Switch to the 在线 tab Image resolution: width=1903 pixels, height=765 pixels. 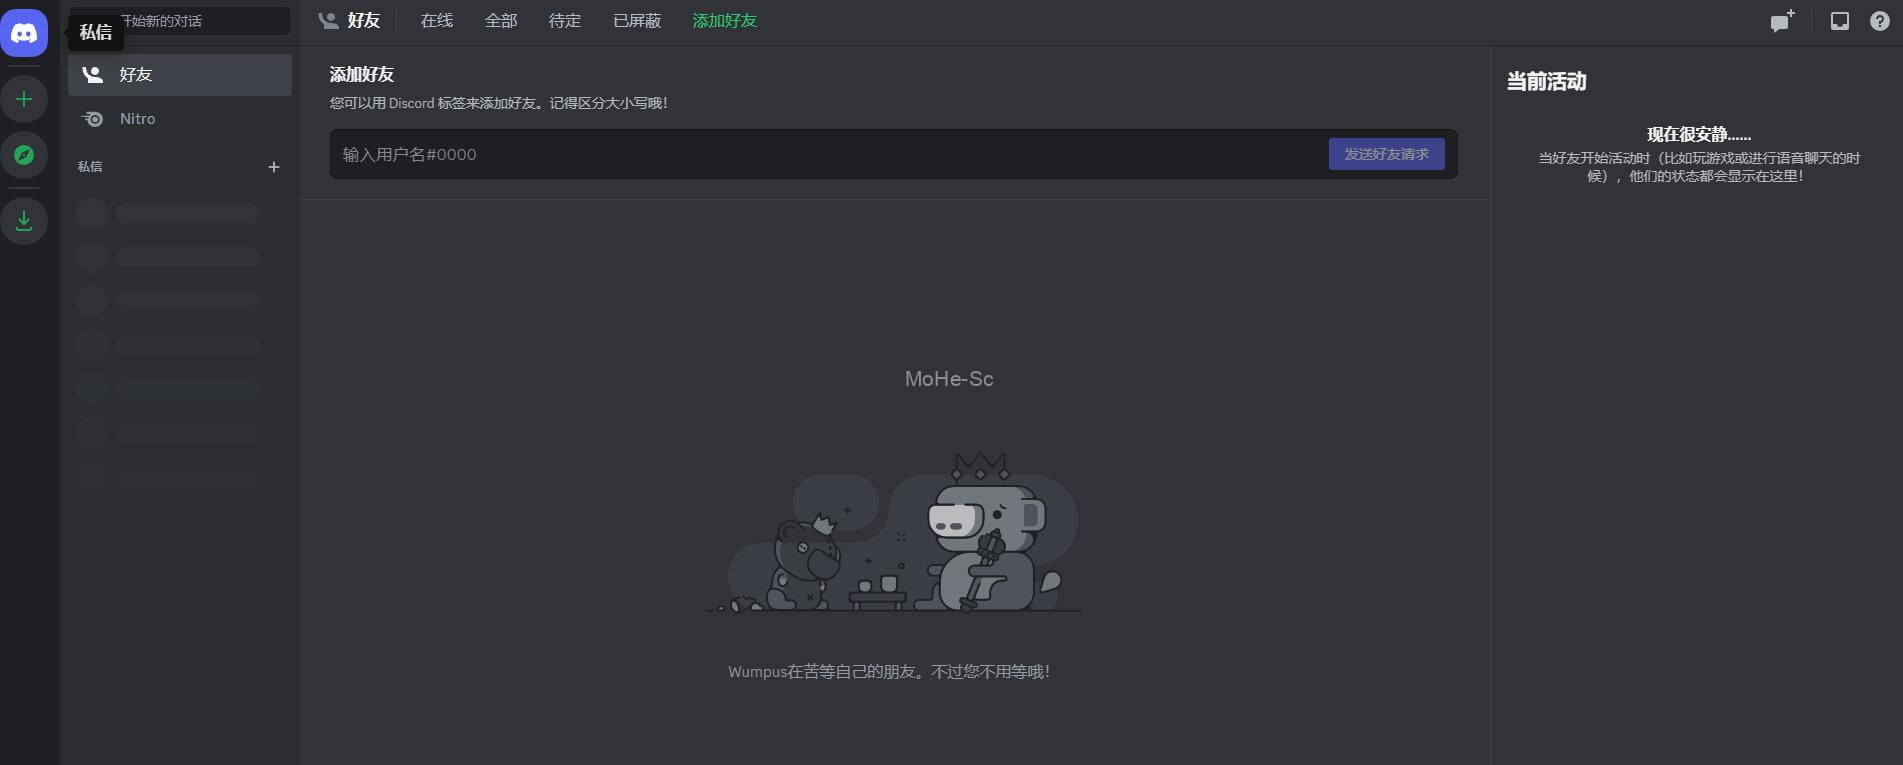coord(437,21)
